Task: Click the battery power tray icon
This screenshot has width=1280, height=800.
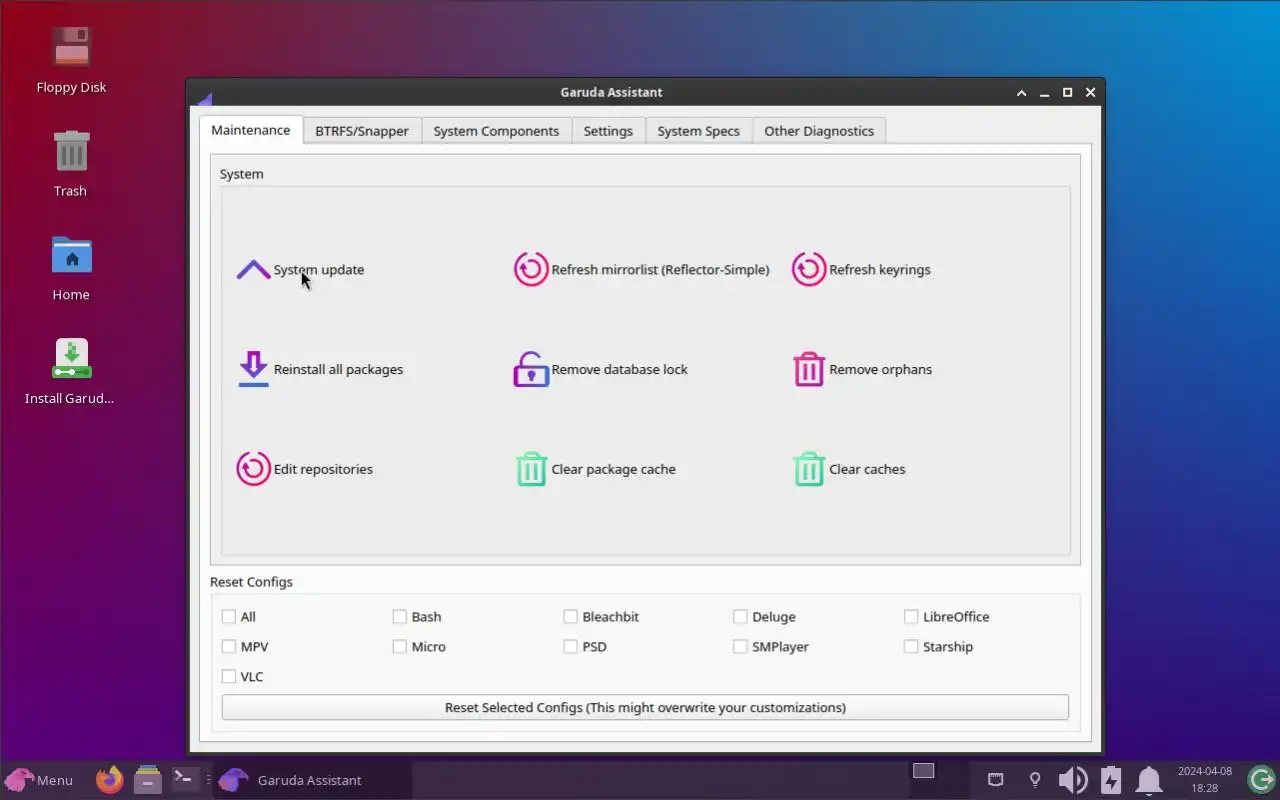Action: click(x=1111, y=780)
